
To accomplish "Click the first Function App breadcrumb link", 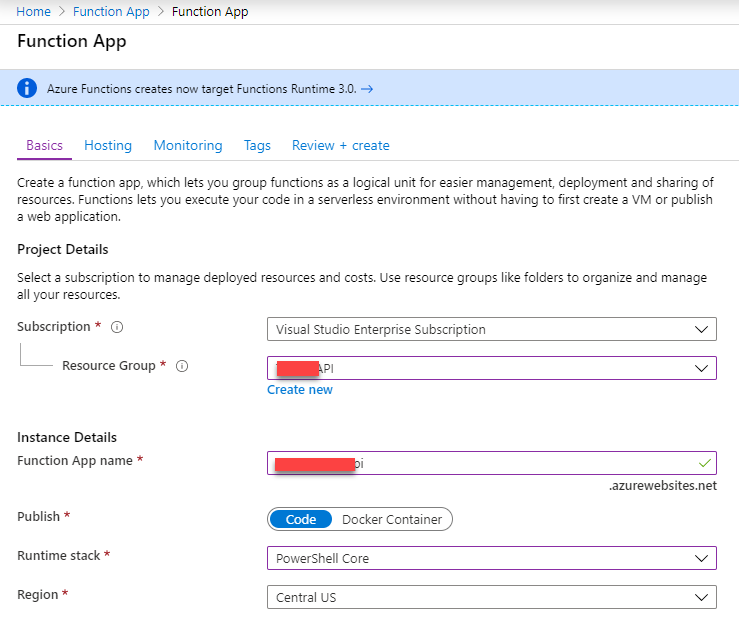I will (x=111, y=12).
